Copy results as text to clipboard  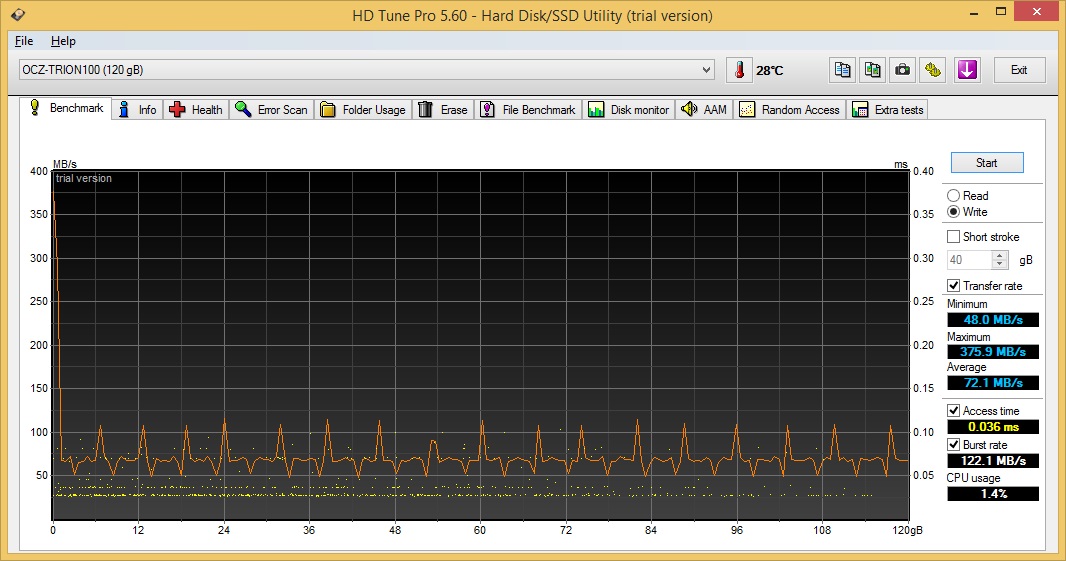point(843,70)
